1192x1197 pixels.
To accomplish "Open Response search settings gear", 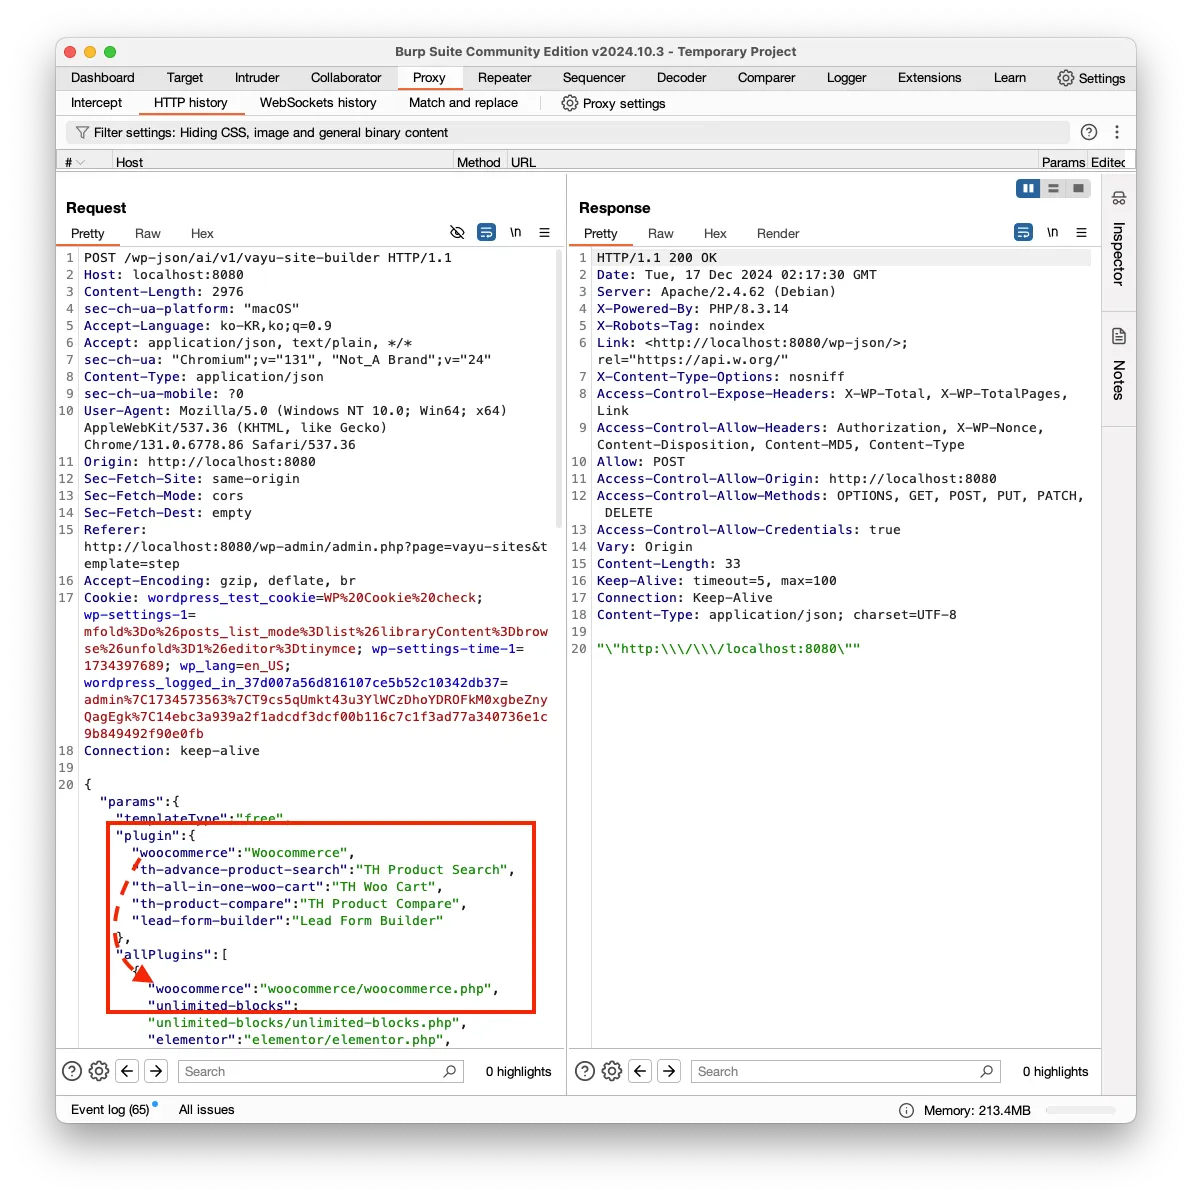I will coord(612,1071).
